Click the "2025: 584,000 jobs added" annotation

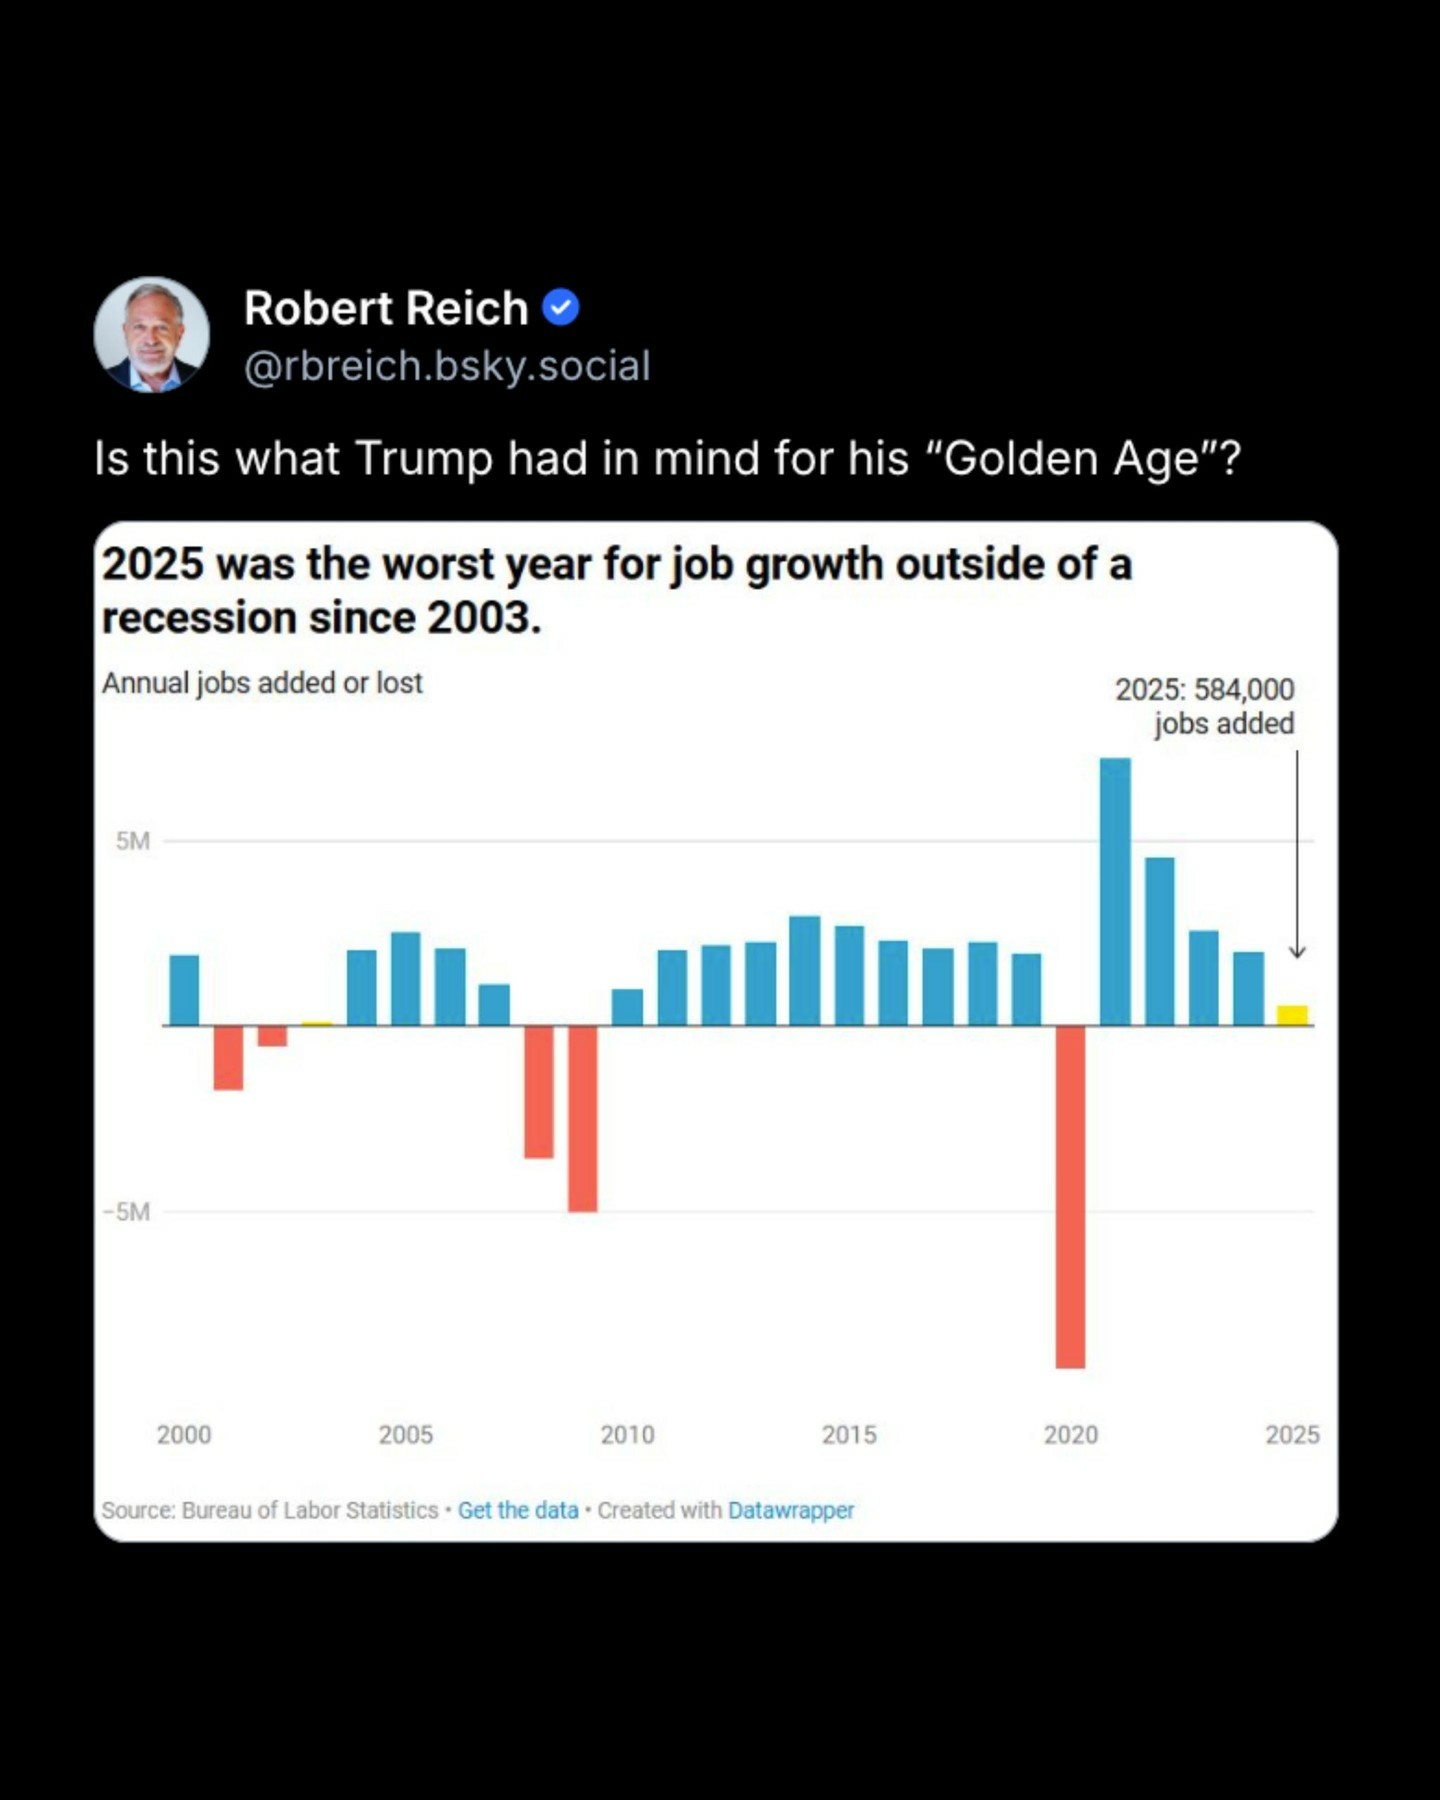coord(1205,706)
